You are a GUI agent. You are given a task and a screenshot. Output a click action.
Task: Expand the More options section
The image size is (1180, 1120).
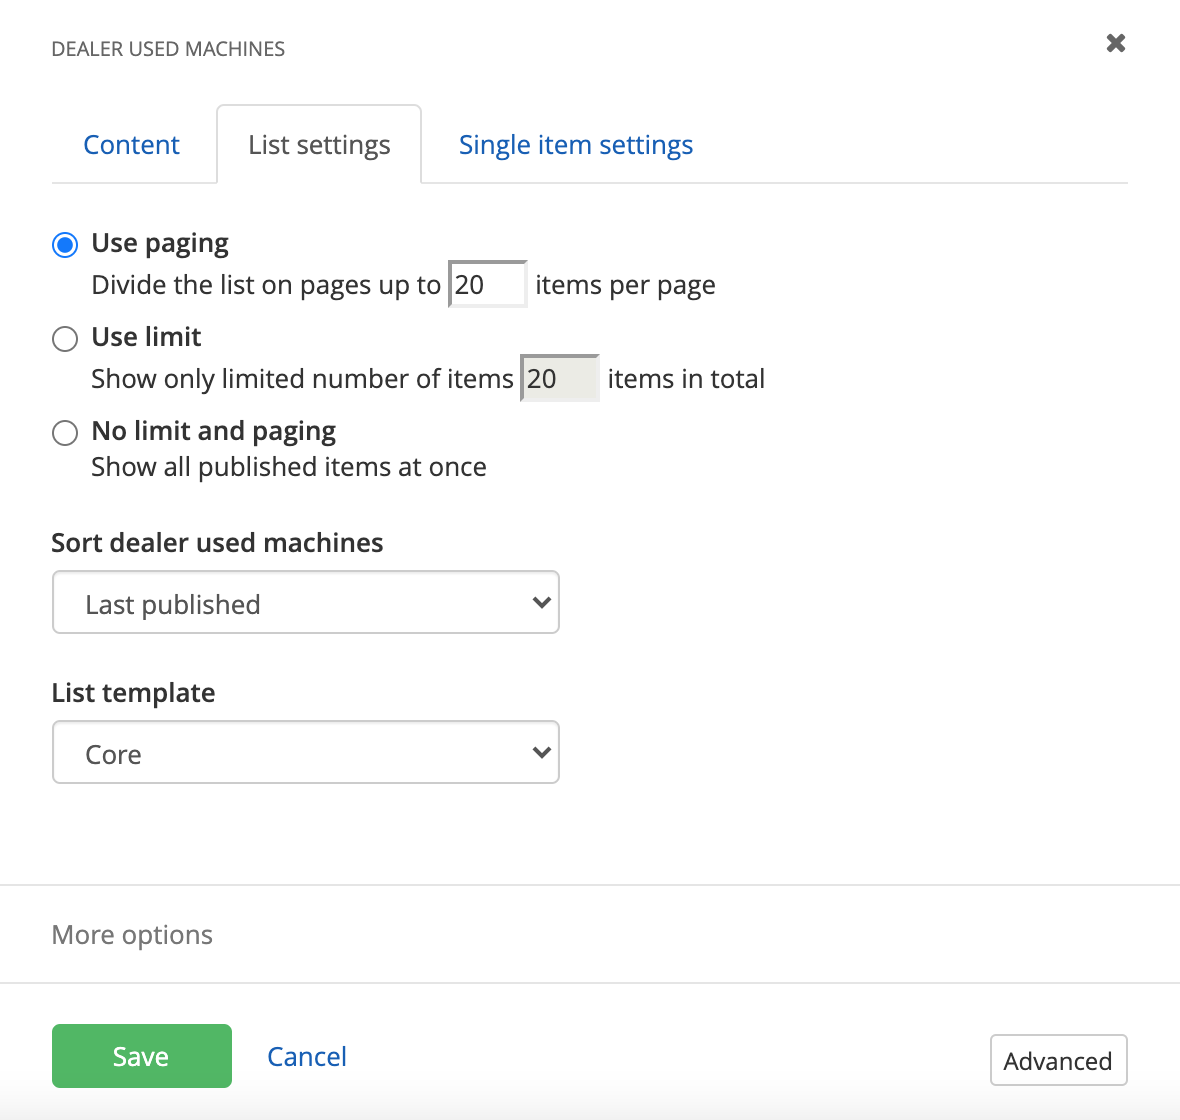tap(132, 935)
